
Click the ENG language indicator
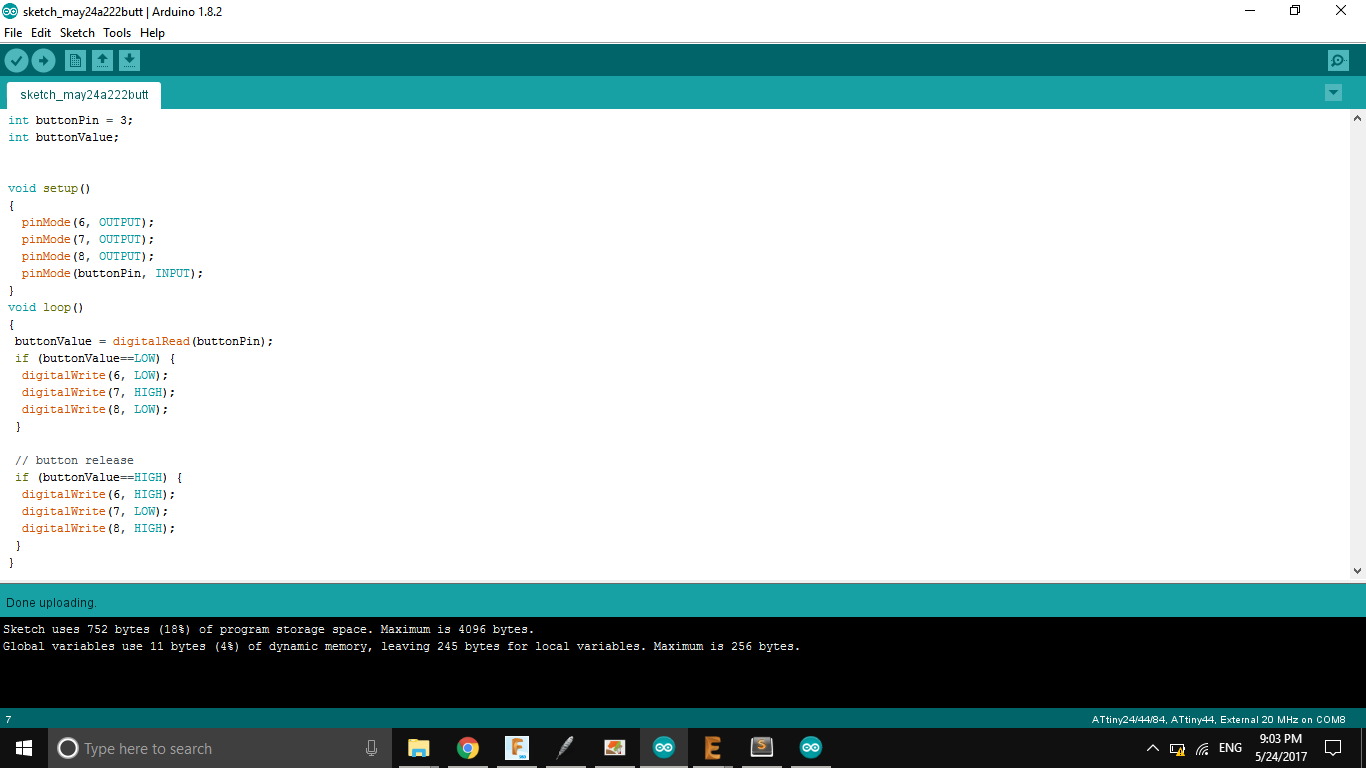1230,748
